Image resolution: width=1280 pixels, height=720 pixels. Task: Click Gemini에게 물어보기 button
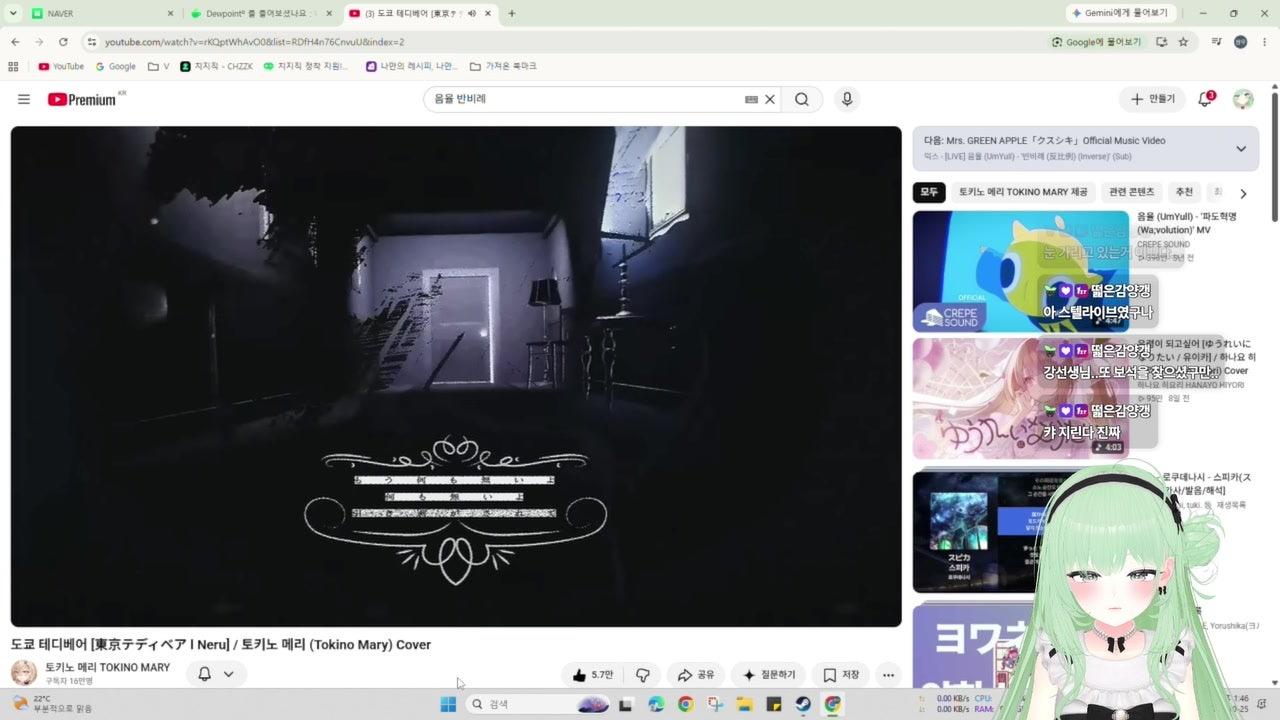[x=1120, y=14]
